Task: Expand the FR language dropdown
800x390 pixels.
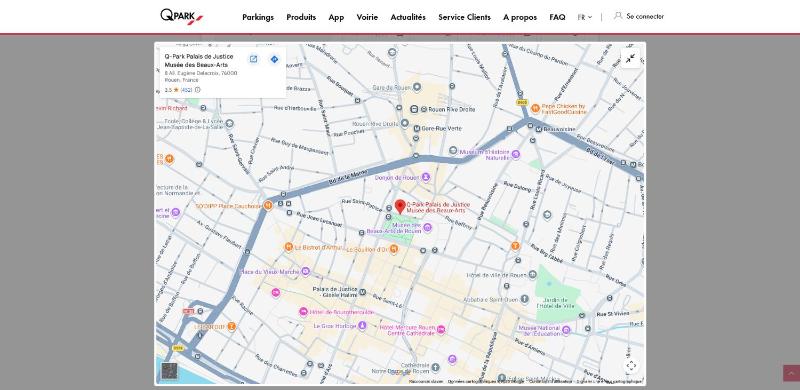Action: (x=585, y=17)
